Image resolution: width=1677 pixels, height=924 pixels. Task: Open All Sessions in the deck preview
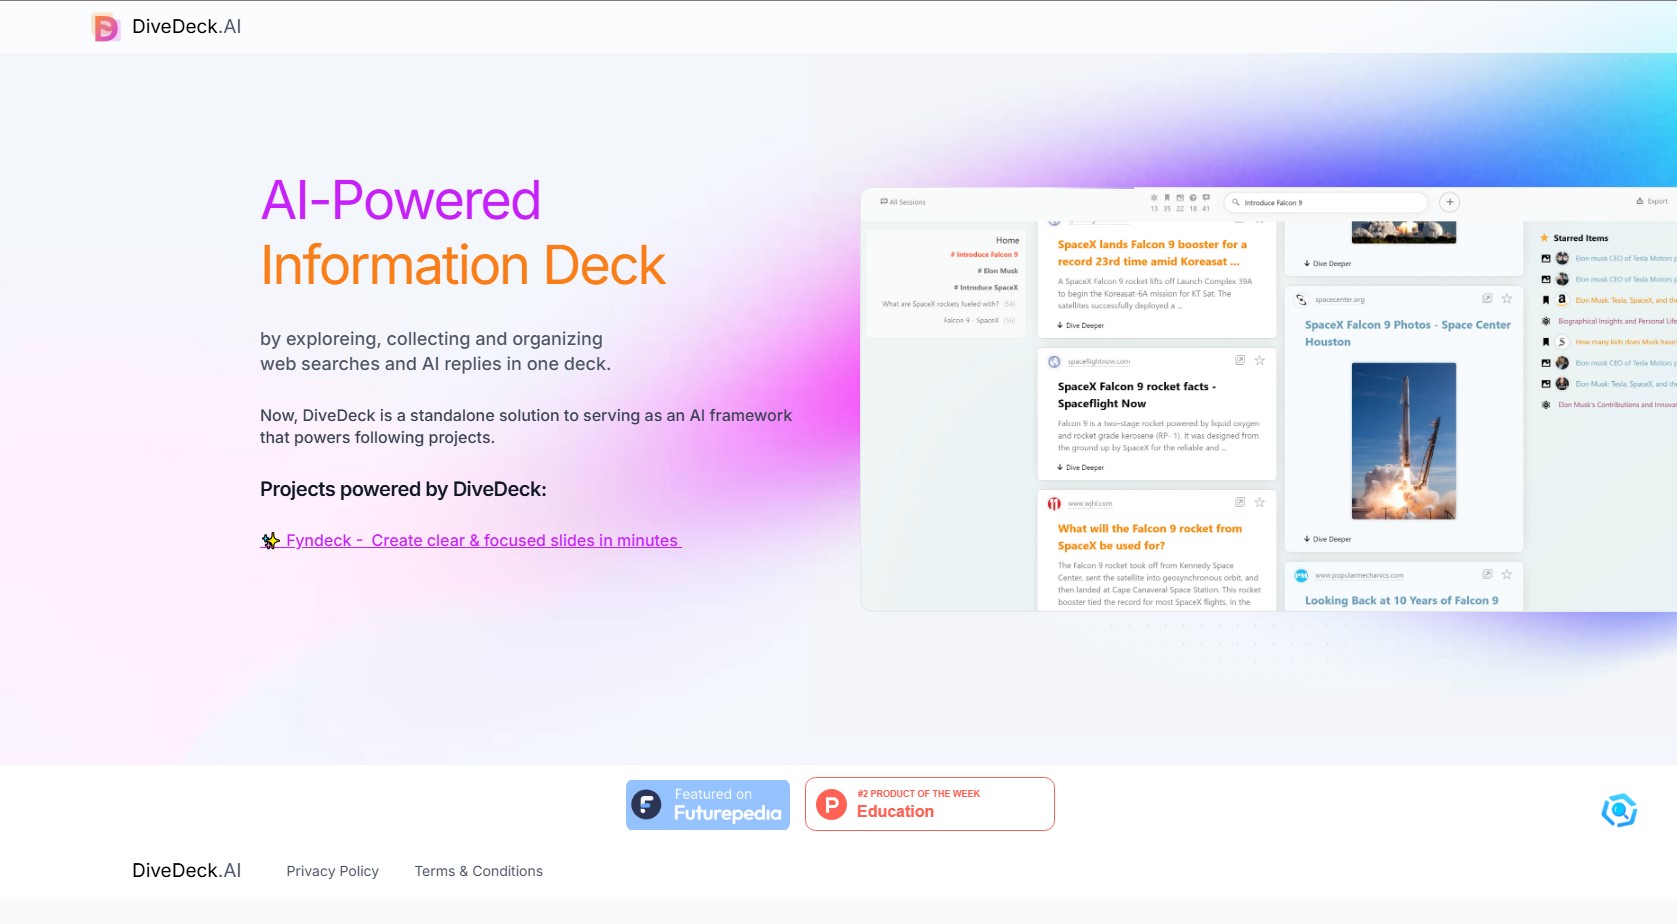pos(903,202)
